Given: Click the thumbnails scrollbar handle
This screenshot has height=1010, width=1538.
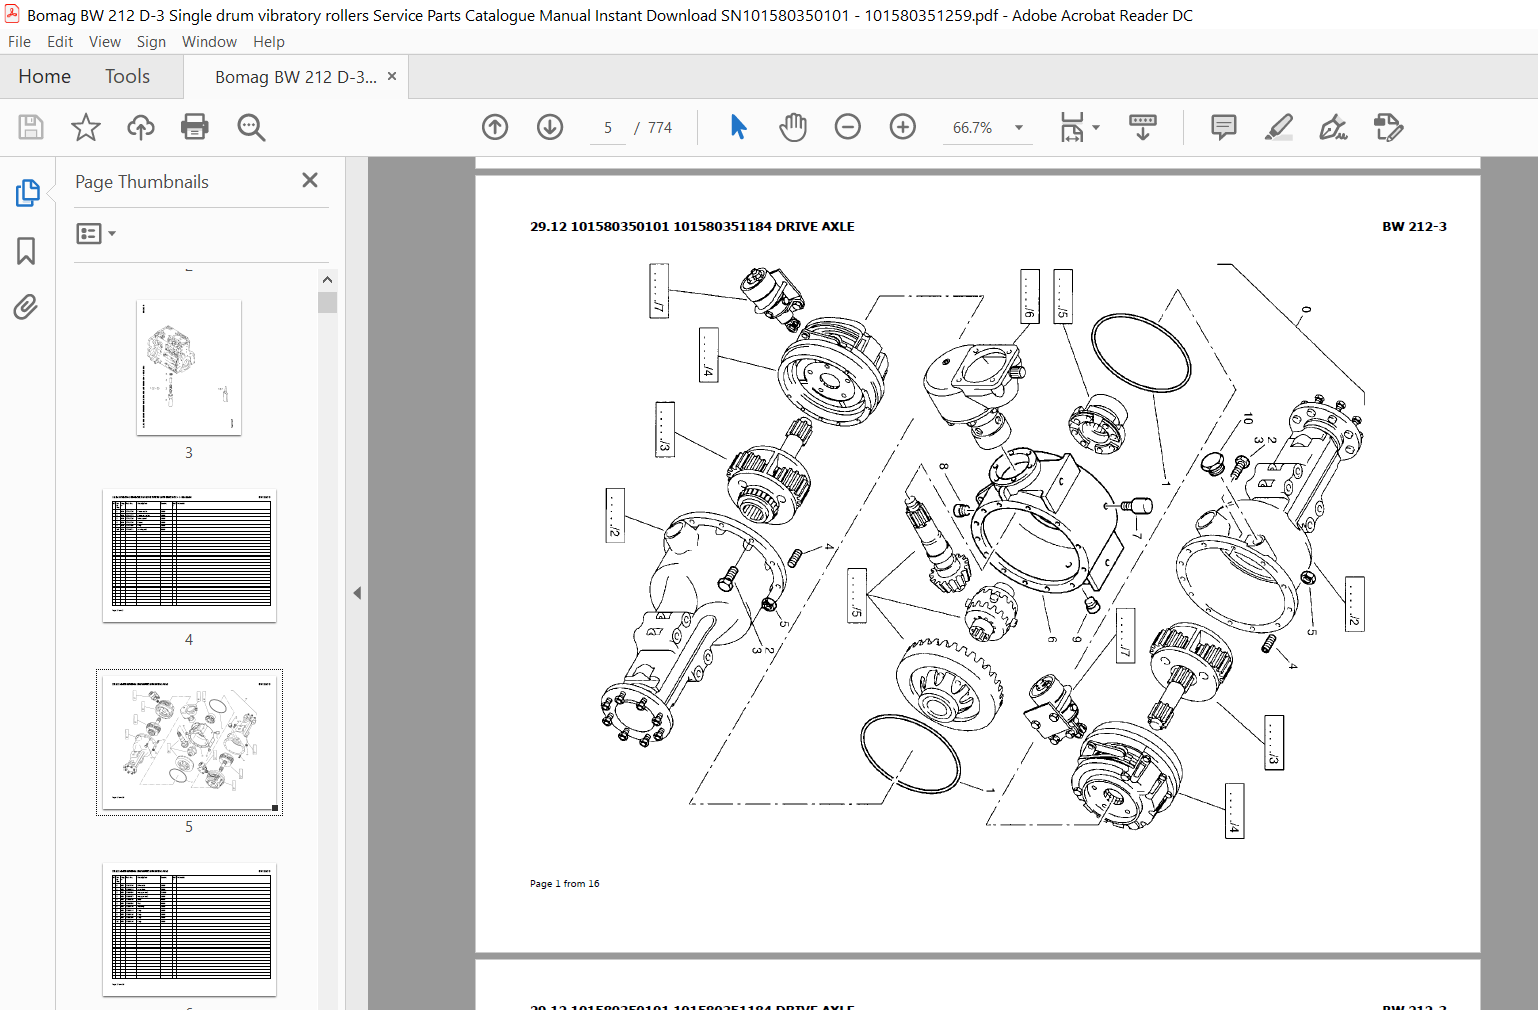Looking at the screenshot, I should coord(327,302).
